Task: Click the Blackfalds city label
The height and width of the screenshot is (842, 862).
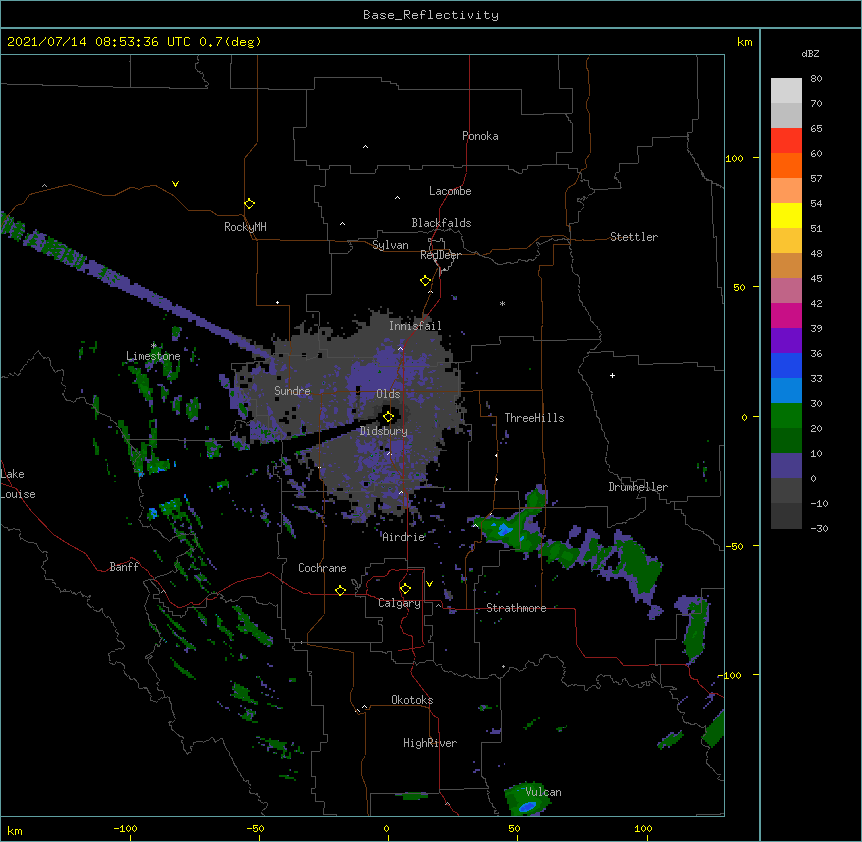Action: point(441,223)
